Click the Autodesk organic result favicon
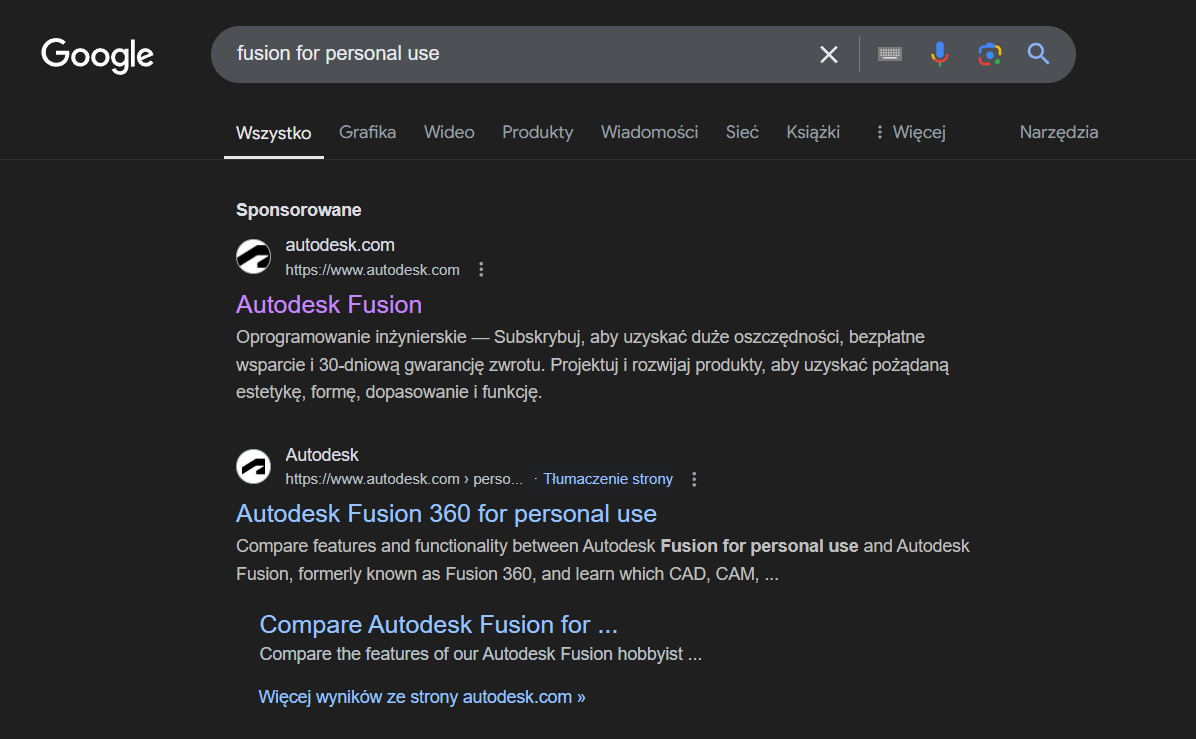 253,466
